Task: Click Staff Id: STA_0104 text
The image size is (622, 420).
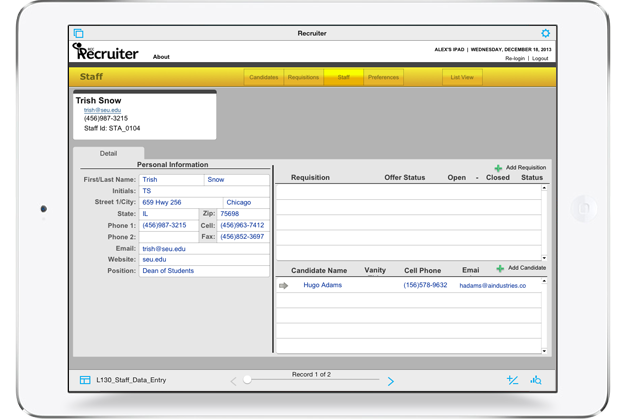Action: point(112,128)
